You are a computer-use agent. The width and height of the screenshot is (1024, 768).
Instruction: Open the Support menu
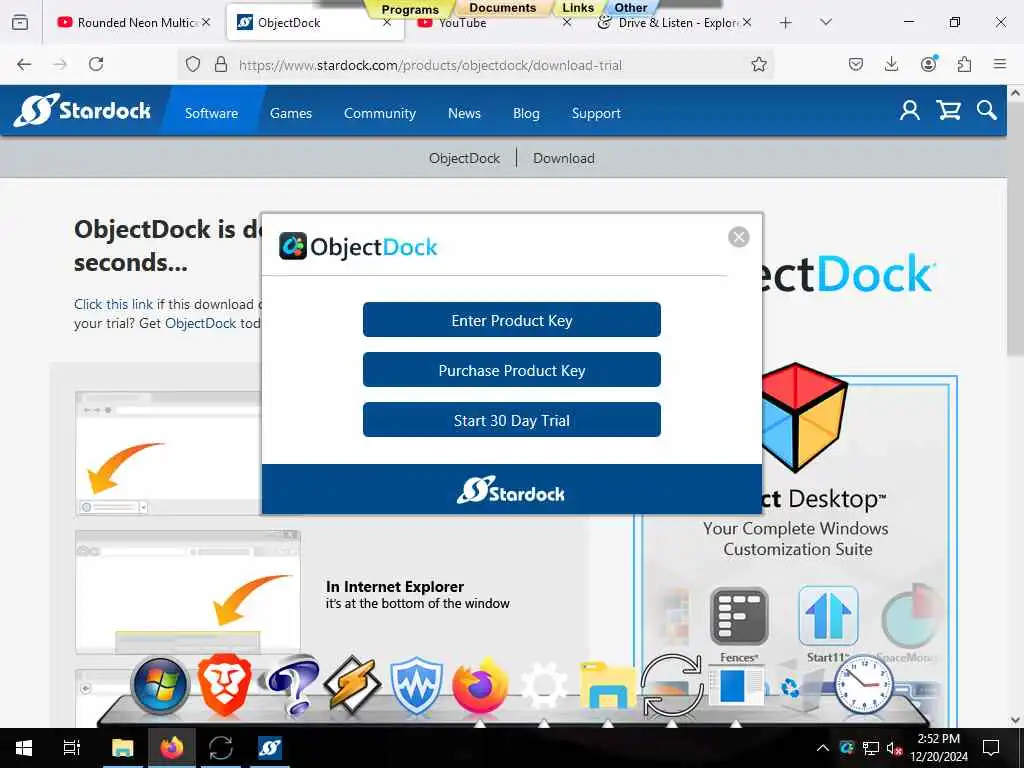[x=596, y=113]
